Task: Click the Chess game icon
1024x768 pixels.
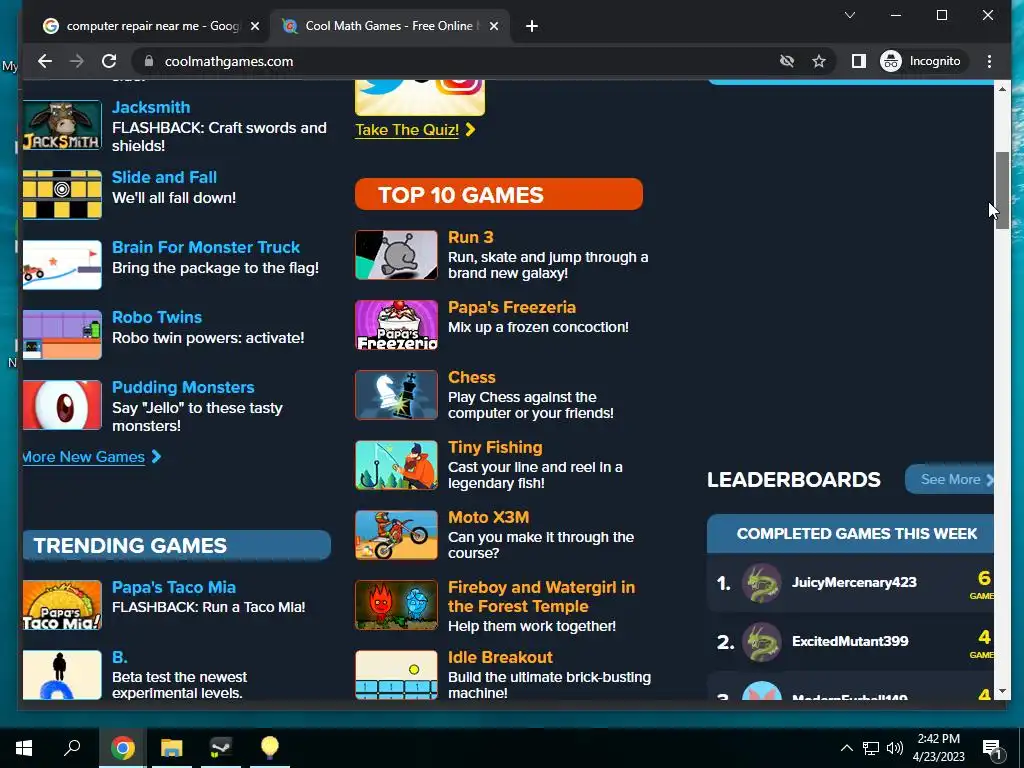Action: click(x=396, y=394)
